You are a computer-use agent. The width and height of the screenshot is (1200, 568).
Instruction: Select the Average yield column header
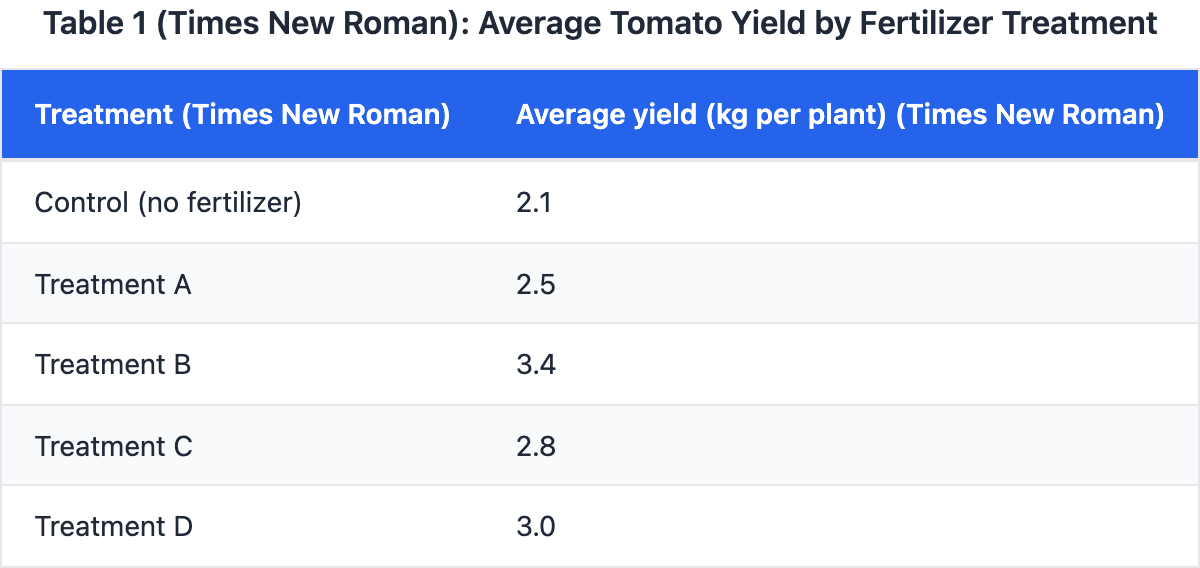(x=839, y=115)
